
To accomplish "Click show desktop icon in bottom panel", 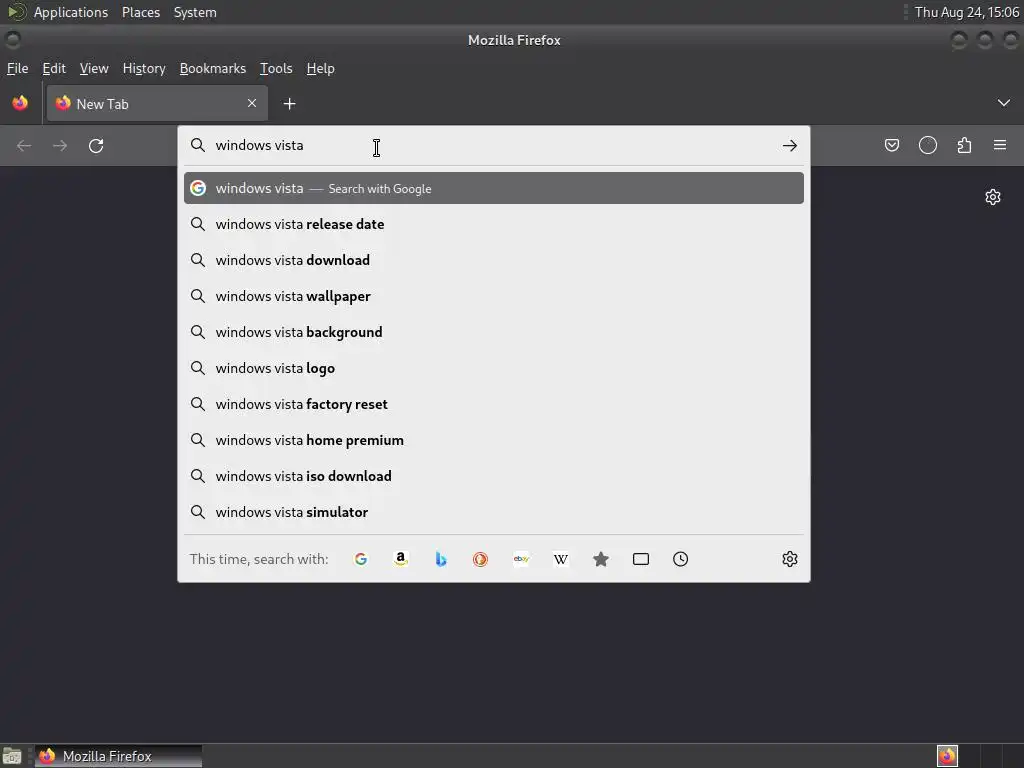I will pyautogui.click(x=12, y=756).
